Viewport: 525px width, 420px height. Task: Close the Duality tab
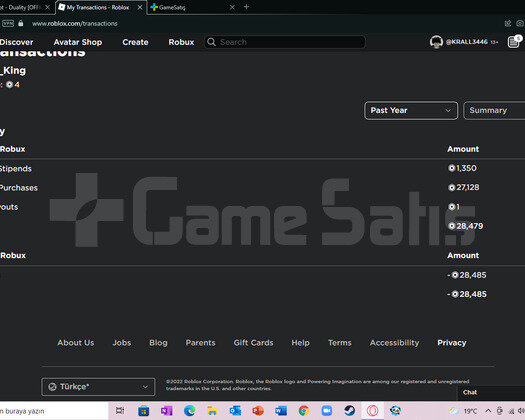[x=48, y=7]
